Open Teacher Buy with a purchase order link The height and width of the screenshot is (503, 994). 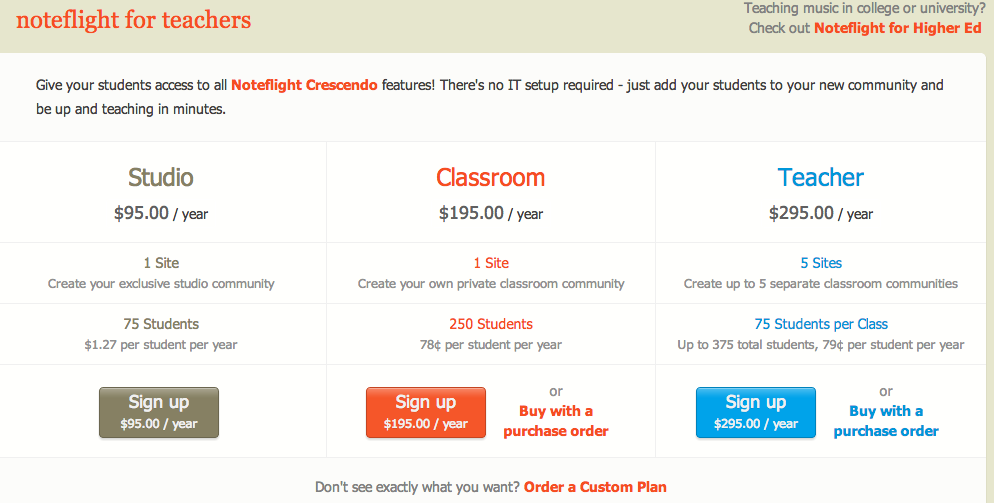point(886,421)
